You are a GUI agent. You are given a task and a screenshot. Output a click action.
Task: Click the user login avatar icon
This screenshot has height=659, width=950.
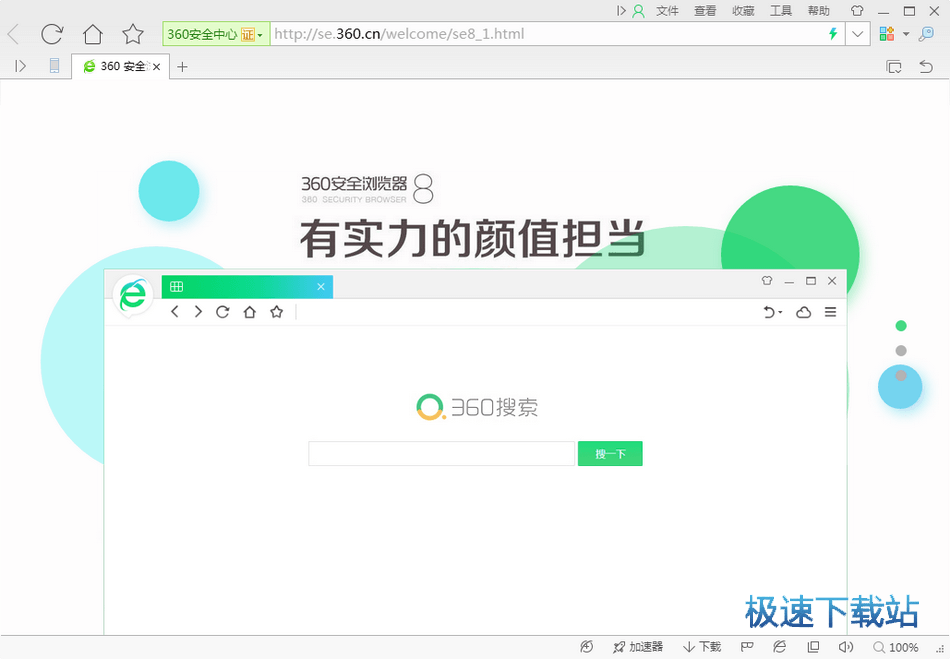pyautogui.click(x=639, y=11)
